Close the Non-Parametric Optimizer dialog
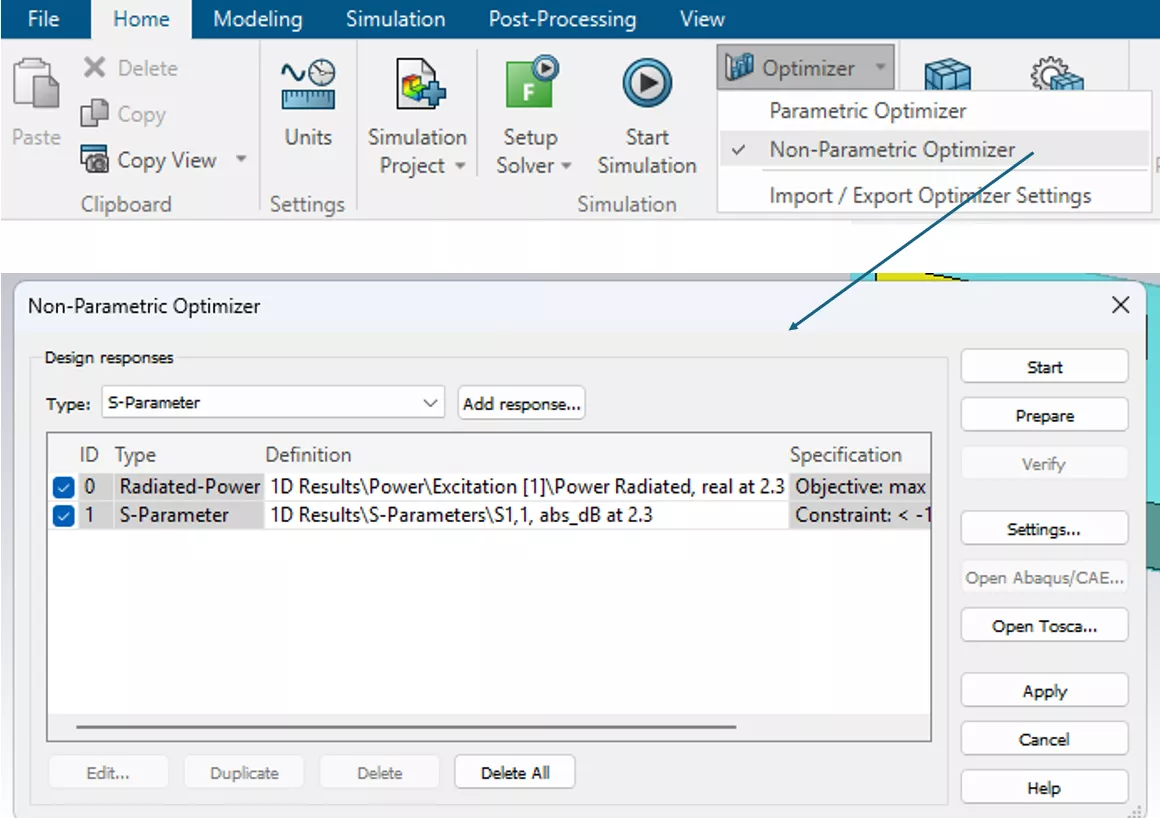 [x=1121, y=306]
